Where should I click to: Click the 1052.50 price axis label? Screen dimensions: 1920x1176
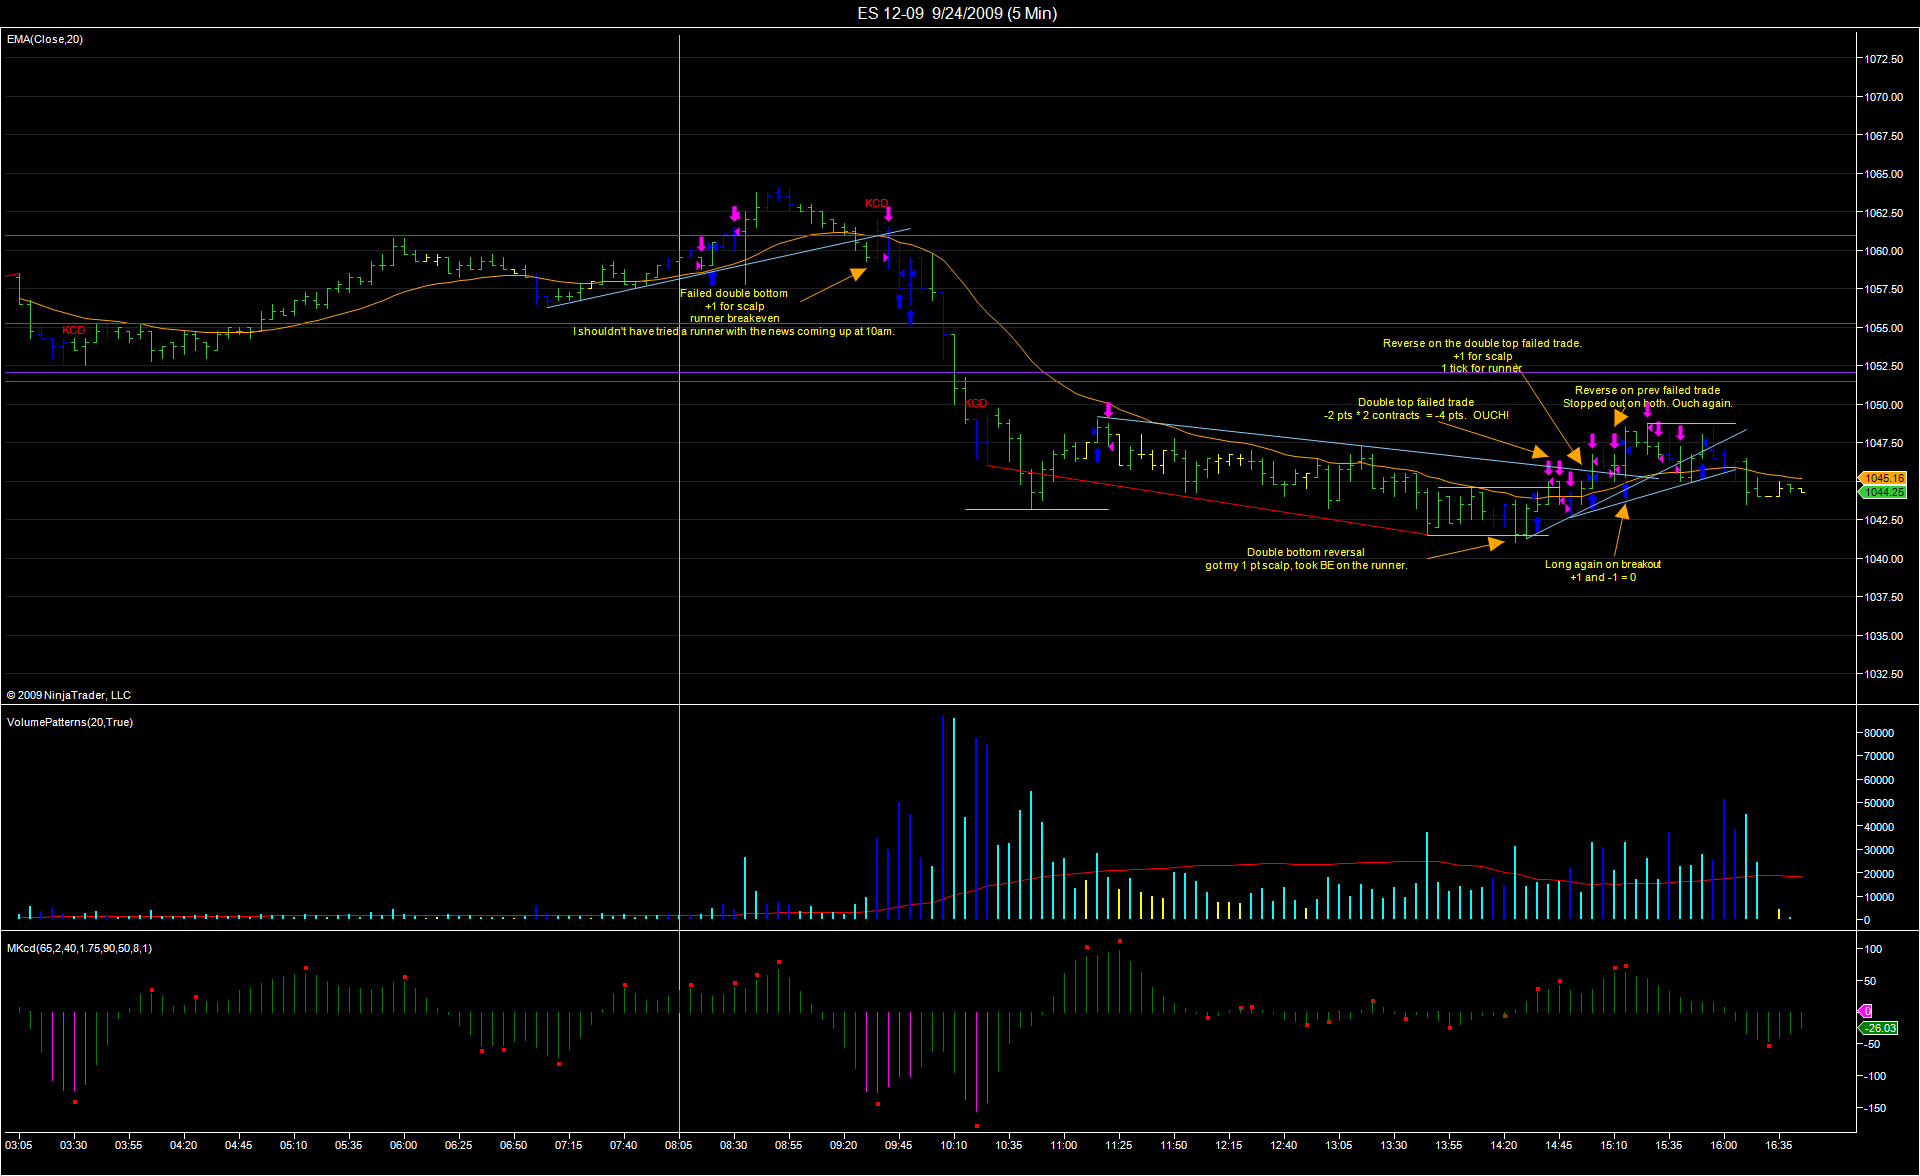1883,366
